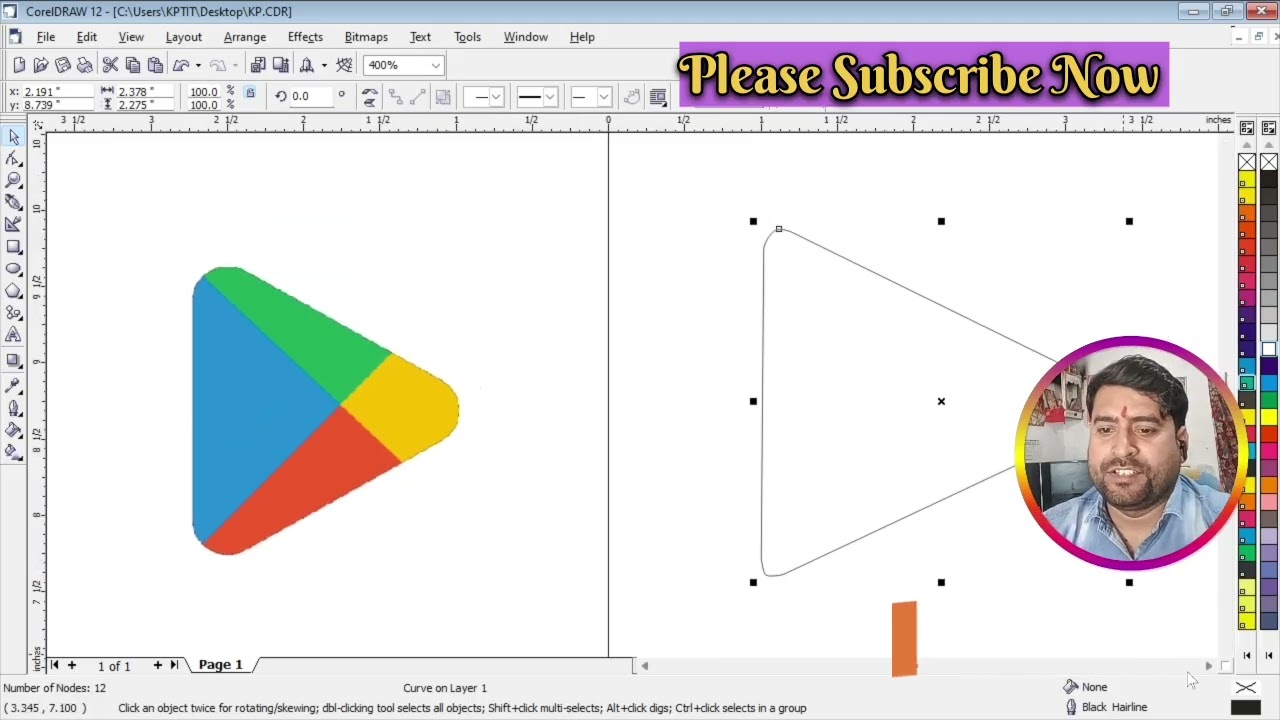
Task: Click the Print icon
Action: point(85,65)
